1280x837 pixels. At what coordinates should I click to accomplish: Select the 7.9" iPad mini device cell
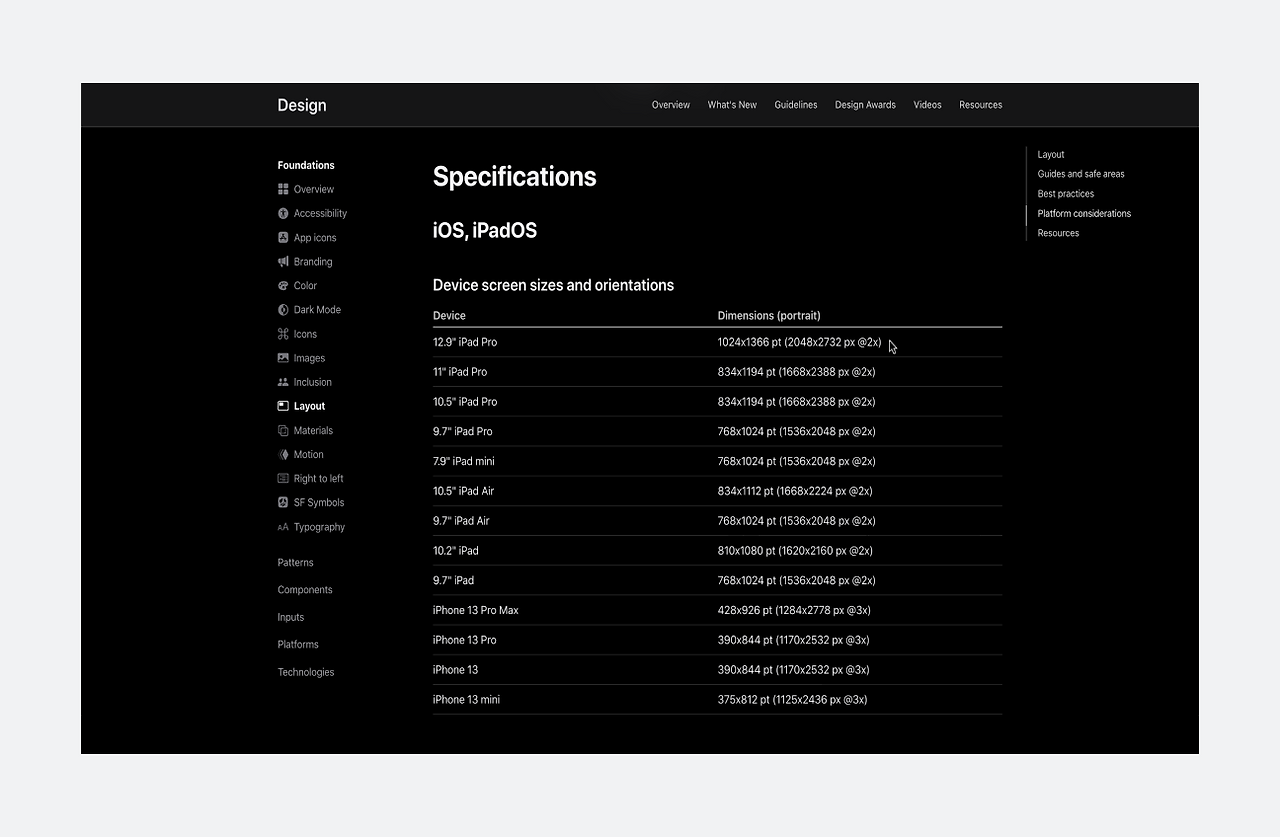[x=464, y=461]
